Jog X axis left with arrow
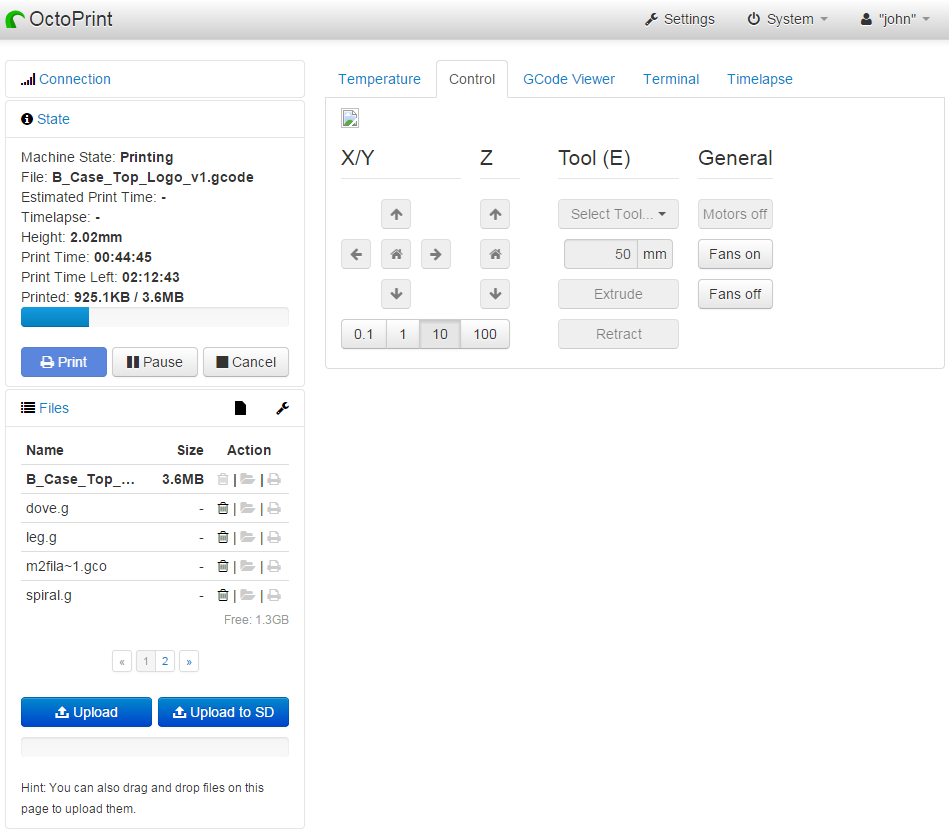The height and width of the screenshot is (833, 949). [x=356, y=254]
